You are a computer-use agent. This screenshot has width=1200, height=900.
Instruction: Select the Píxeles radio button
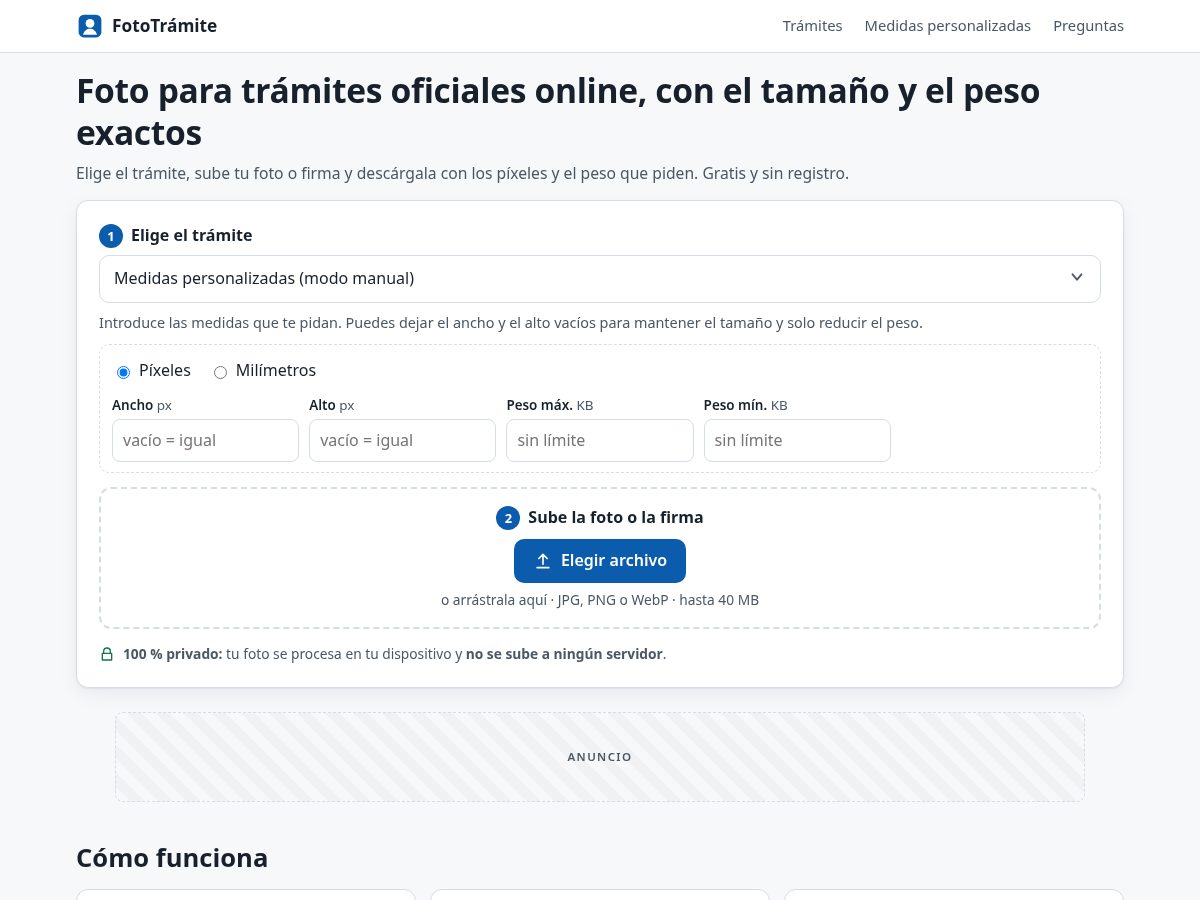click(x=123, y=372)
